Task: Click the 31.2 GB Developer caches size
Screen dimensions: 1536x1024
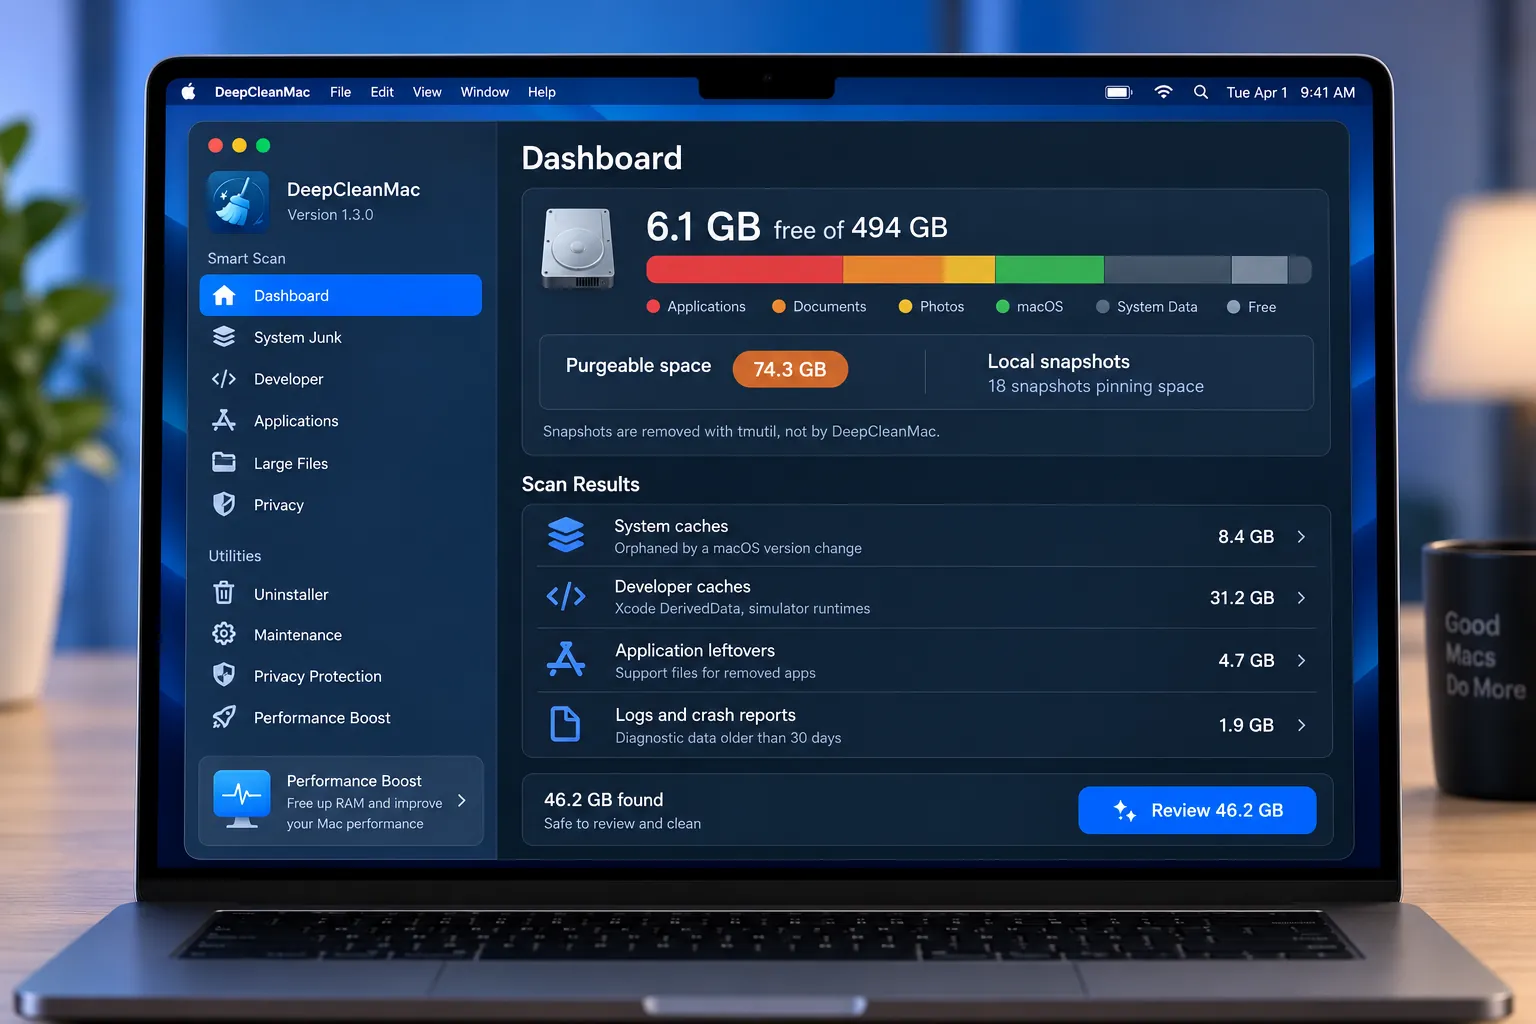Action: [x=1242, y=598]
